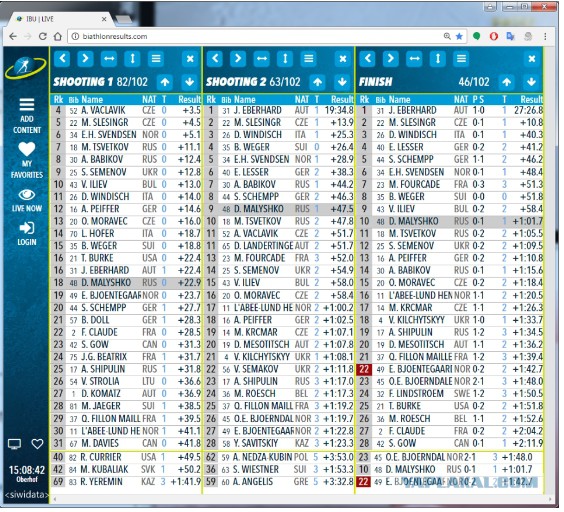Viewport: 564px width, 512px height.
Task: Move Shooting 2 list up with arrow
Action: (317, 82)
